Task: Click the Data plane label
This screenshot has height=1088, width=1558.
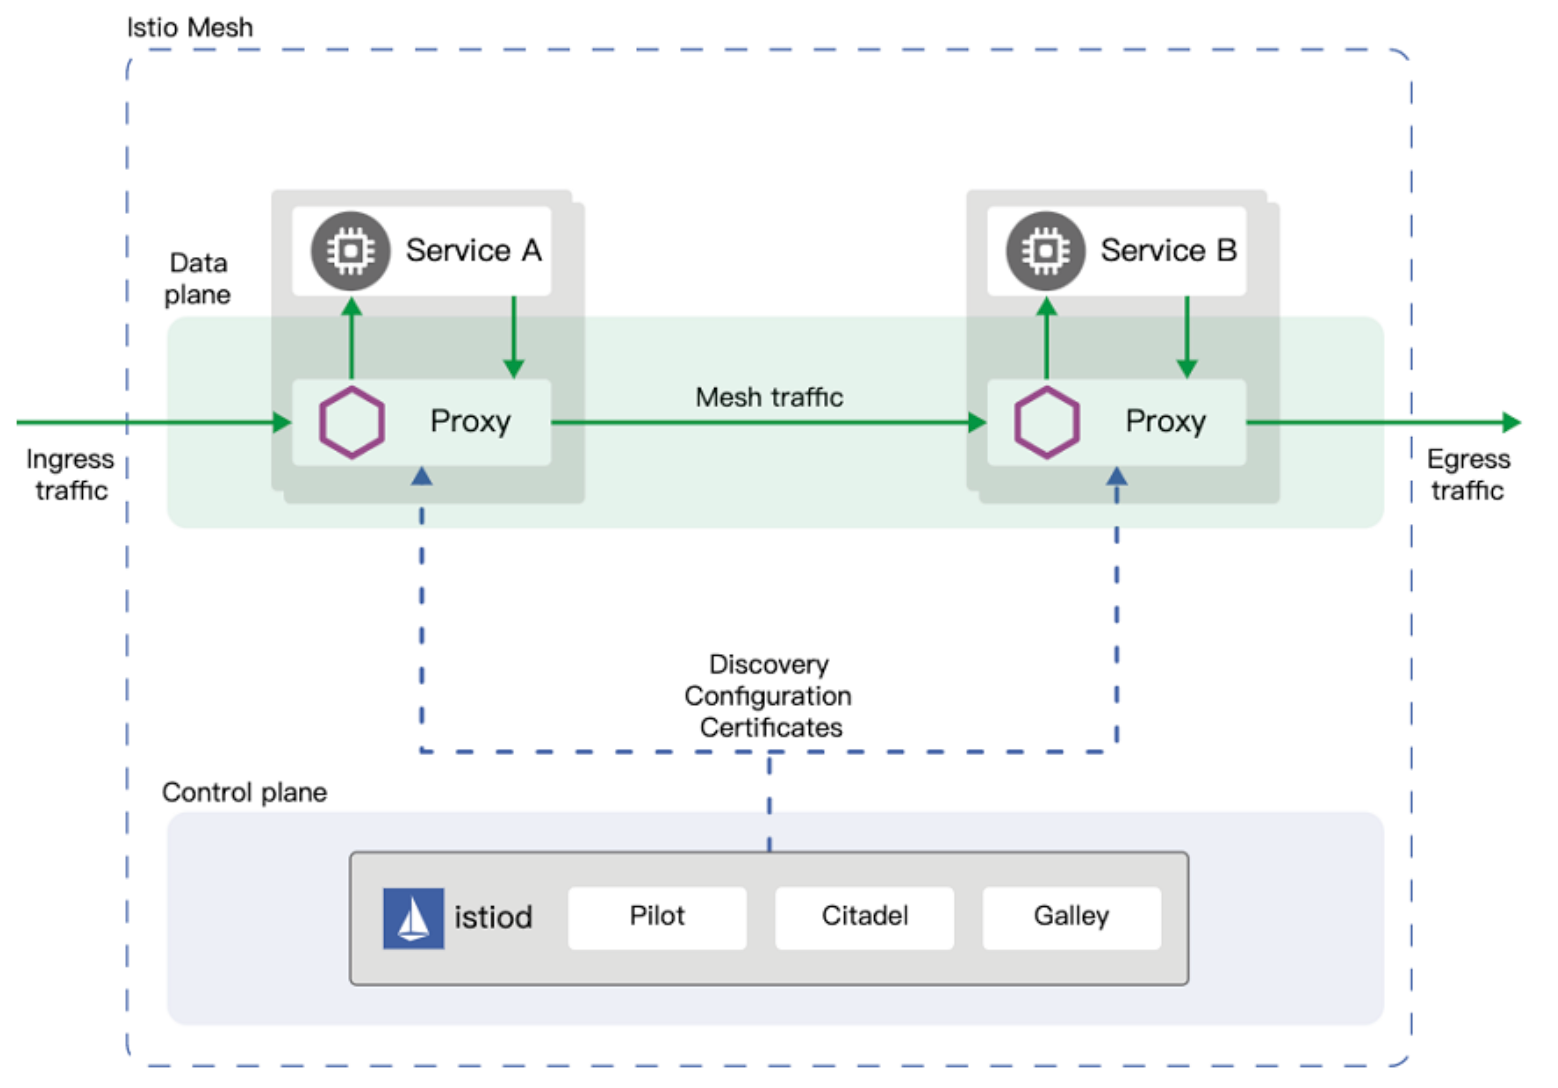Action: 198,278
